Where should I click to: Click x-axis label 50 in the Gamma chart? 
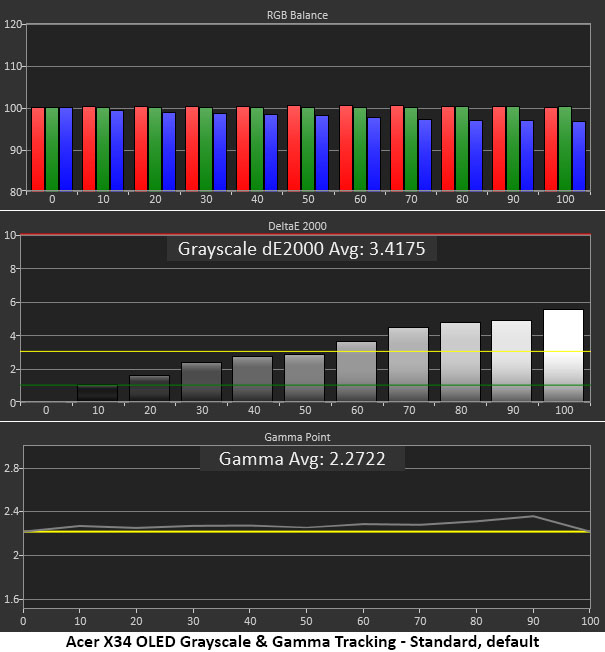(306, 621)
